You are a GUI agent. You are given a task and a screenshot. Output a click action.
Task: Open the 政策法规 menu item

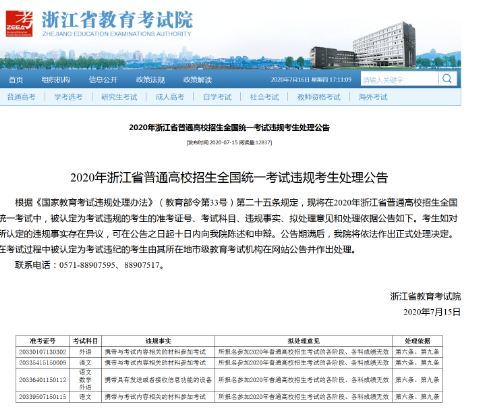pyautogui.click(x=150, y=80)
